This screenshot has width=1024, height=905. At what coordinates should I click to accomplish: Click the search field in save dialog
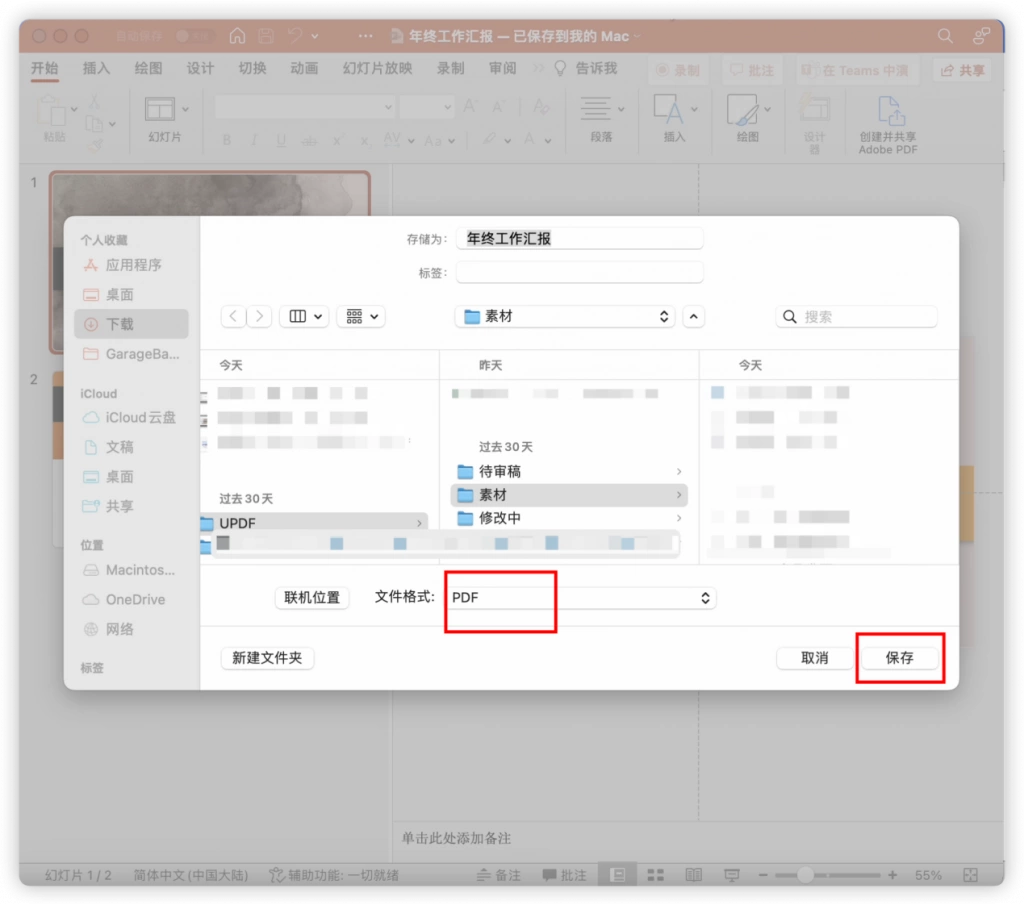point(857,317)
